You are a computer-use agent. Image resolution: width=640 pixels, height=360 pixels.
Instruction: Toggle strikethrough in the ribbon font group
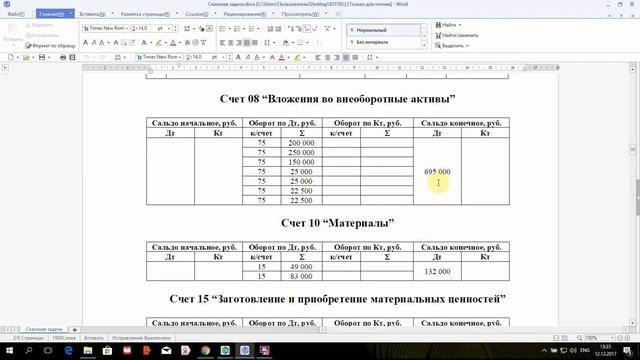[116, 42]
